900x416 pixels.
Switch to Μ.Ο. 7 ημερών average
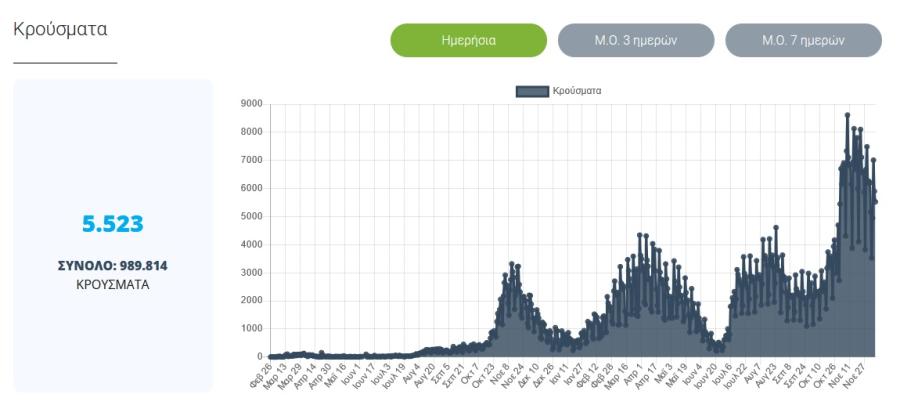tap(804, 40)
